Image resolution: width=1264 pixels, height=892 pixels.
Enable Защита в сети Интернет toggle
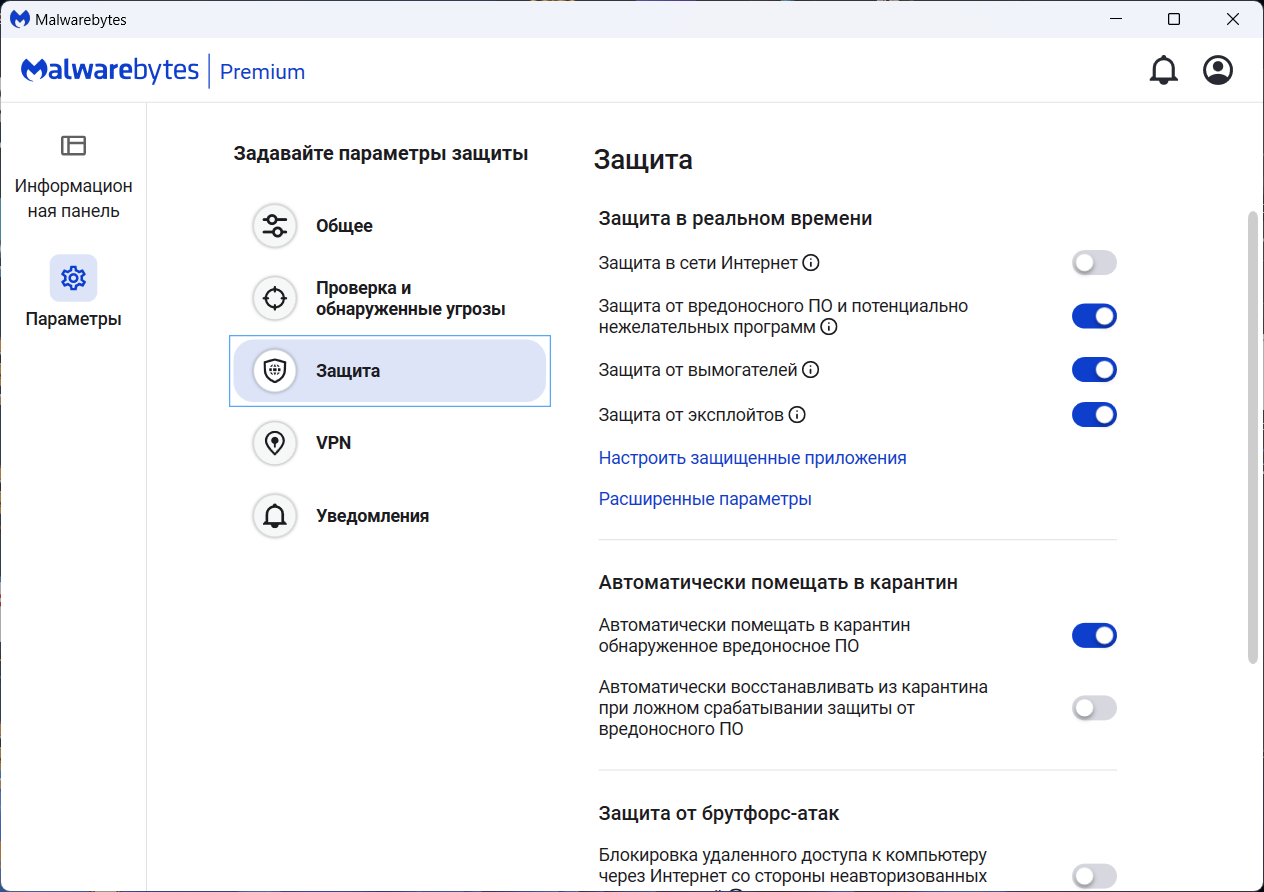click(1094, 263)
